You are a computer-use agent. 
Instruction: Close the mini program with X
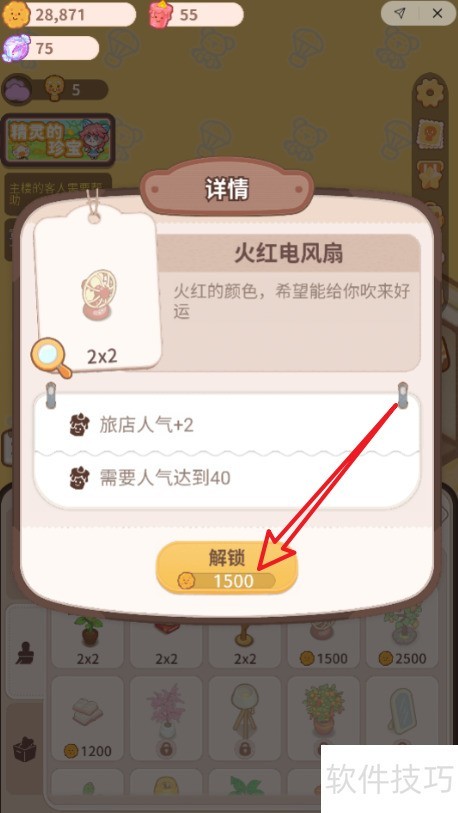pos(437,14)
